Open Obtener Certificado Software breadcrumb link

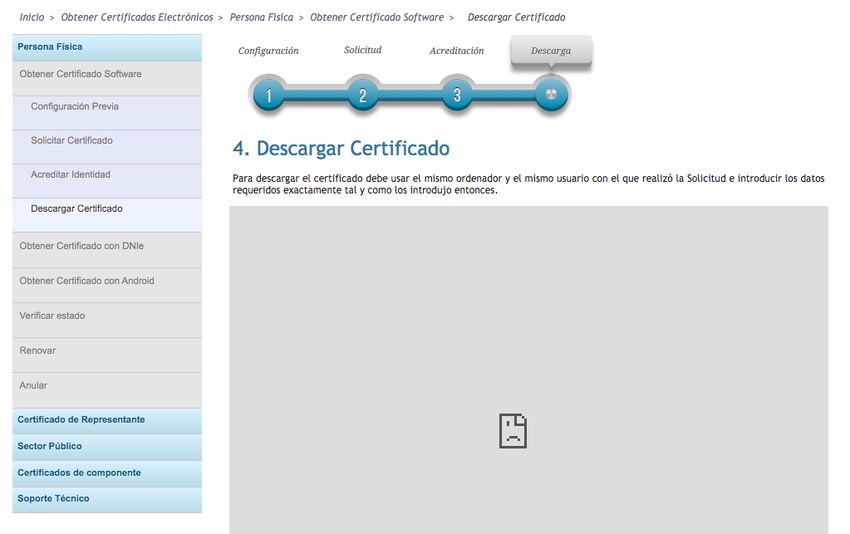pos(377,17)
